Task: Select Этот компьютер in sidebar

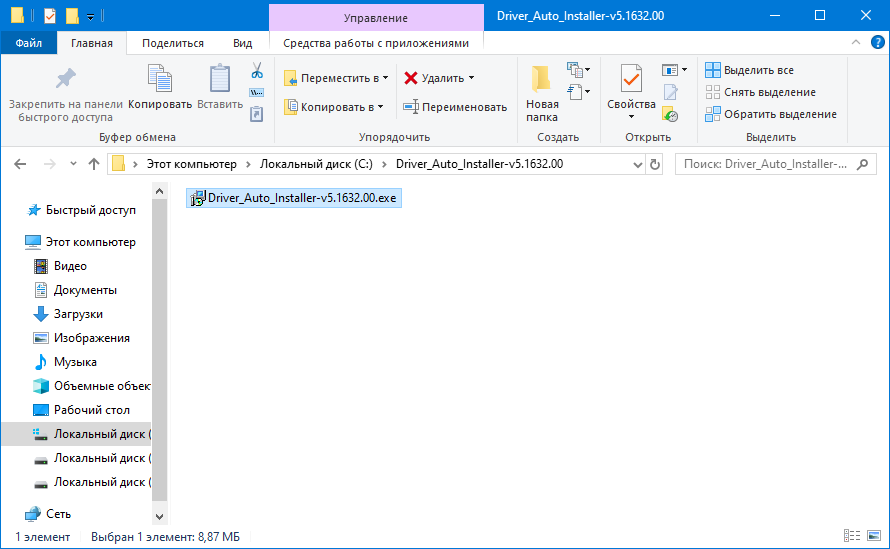Action: [x=80, y=242]
